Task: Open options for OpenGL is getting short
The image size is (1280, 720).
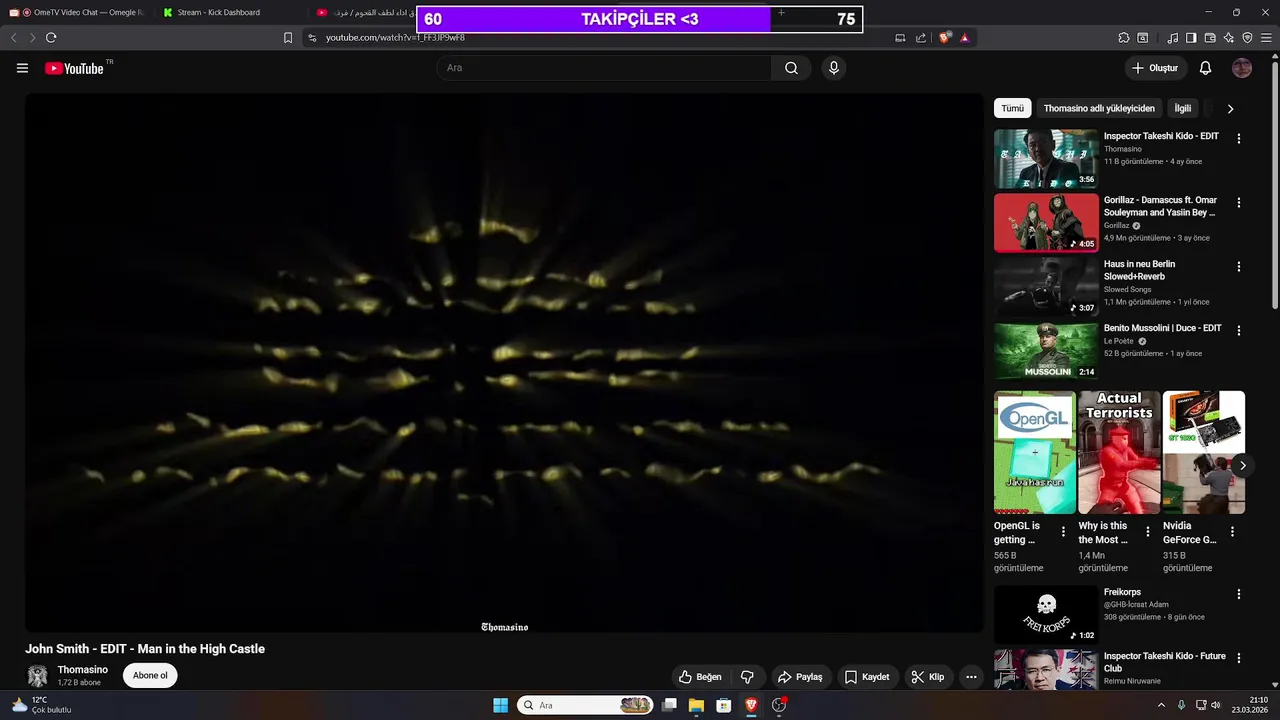Action: tap(1063, 531)
